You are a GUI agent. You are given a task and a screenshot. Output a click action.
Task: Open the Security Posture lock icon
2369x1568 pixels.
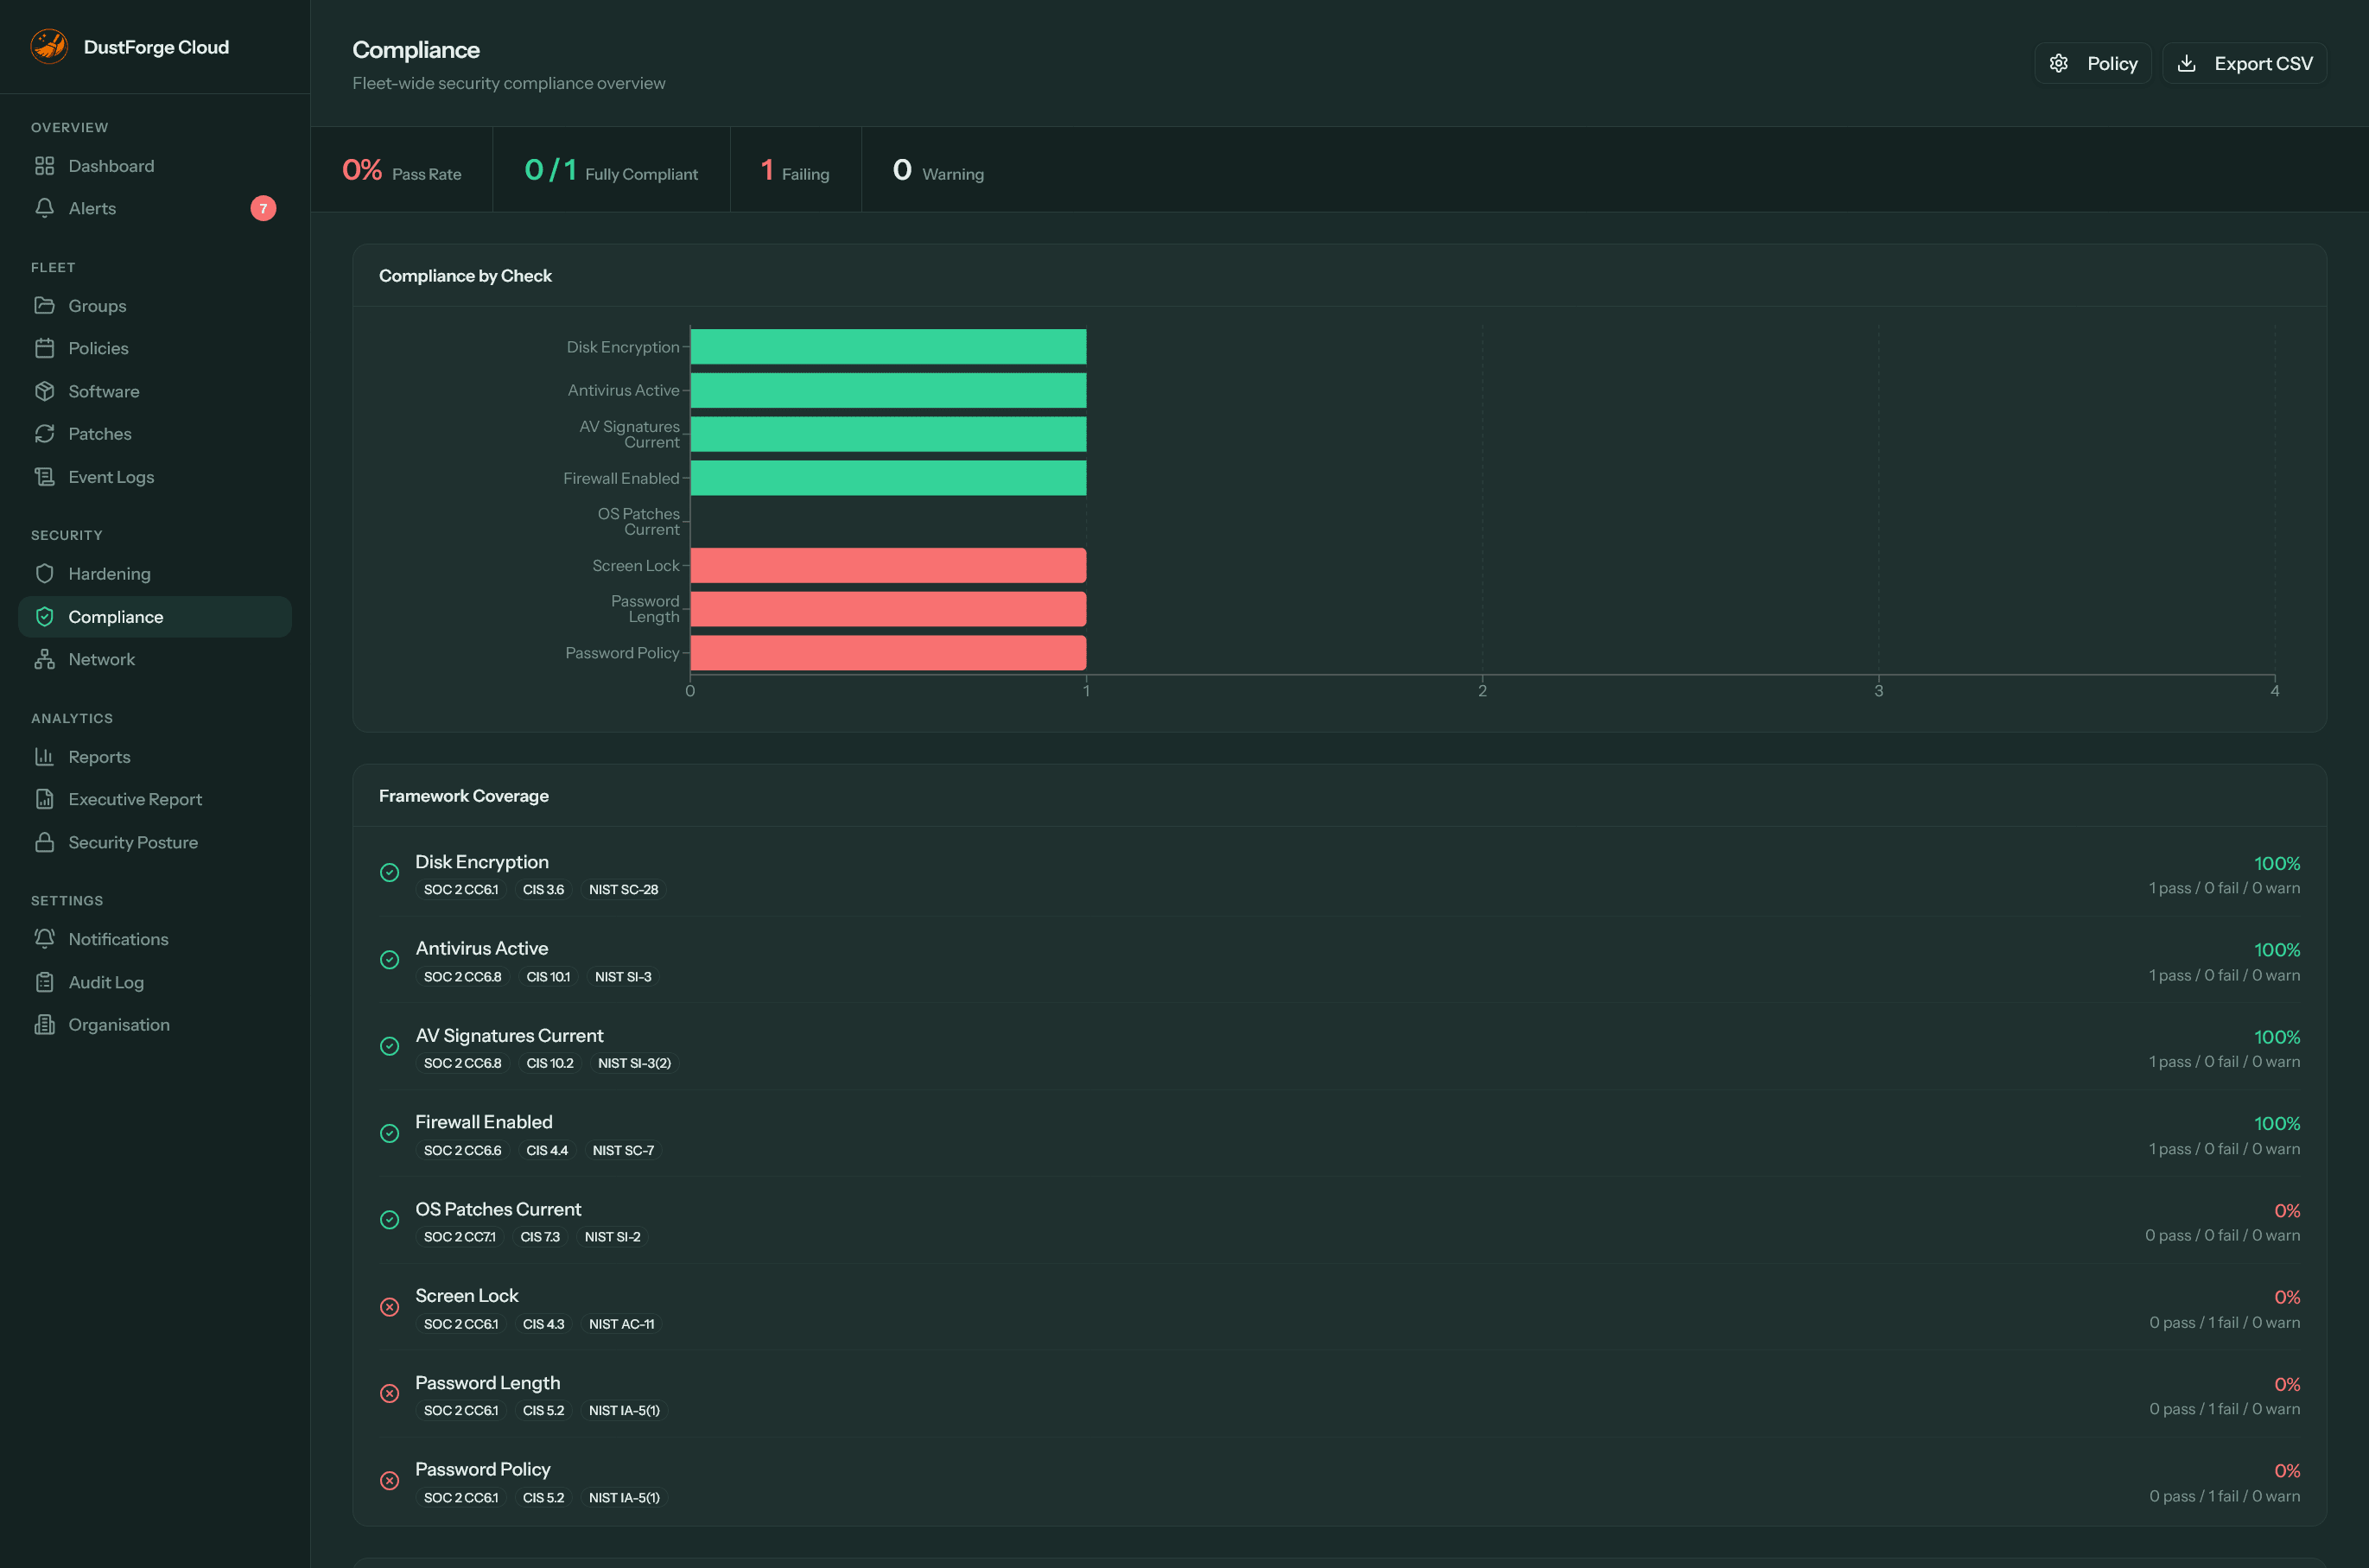tap(45, 841)
